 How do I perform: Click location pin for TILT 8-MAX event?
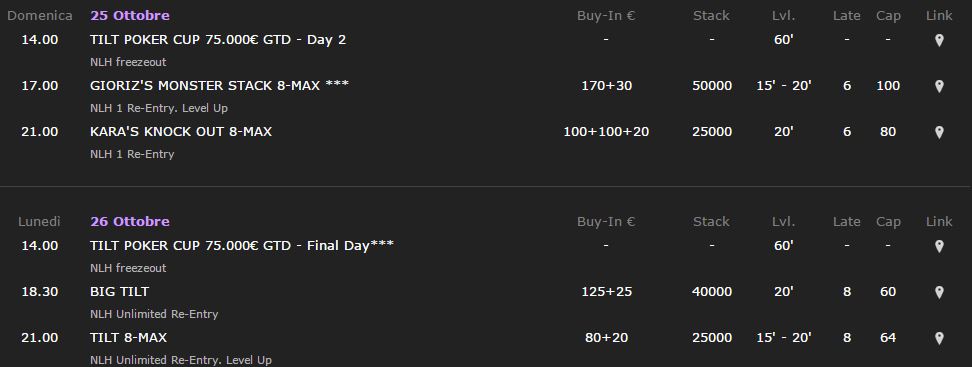(939, 338)
